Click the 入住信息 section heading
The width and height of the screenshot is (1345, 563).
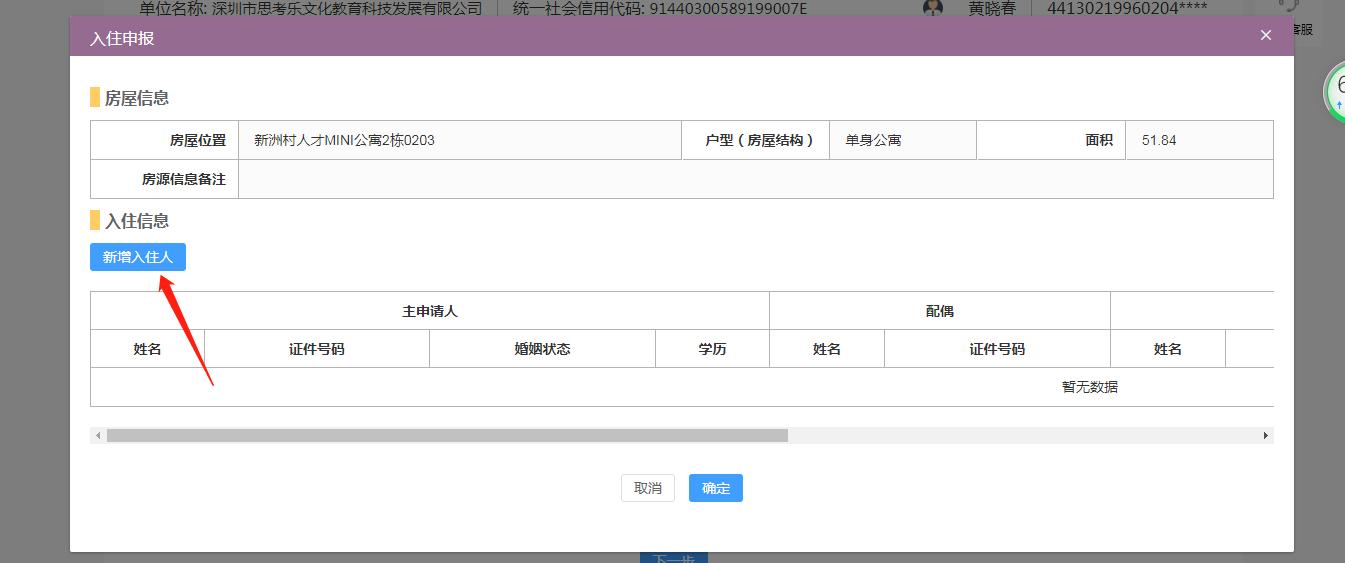click(137, 221)
